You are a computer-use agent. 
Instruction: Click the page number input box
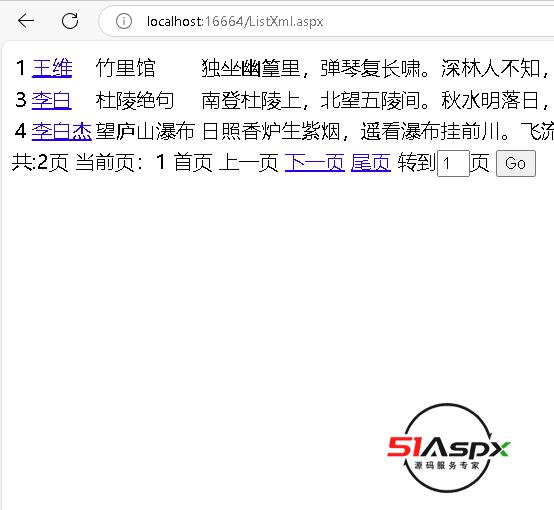click(453, 163)
